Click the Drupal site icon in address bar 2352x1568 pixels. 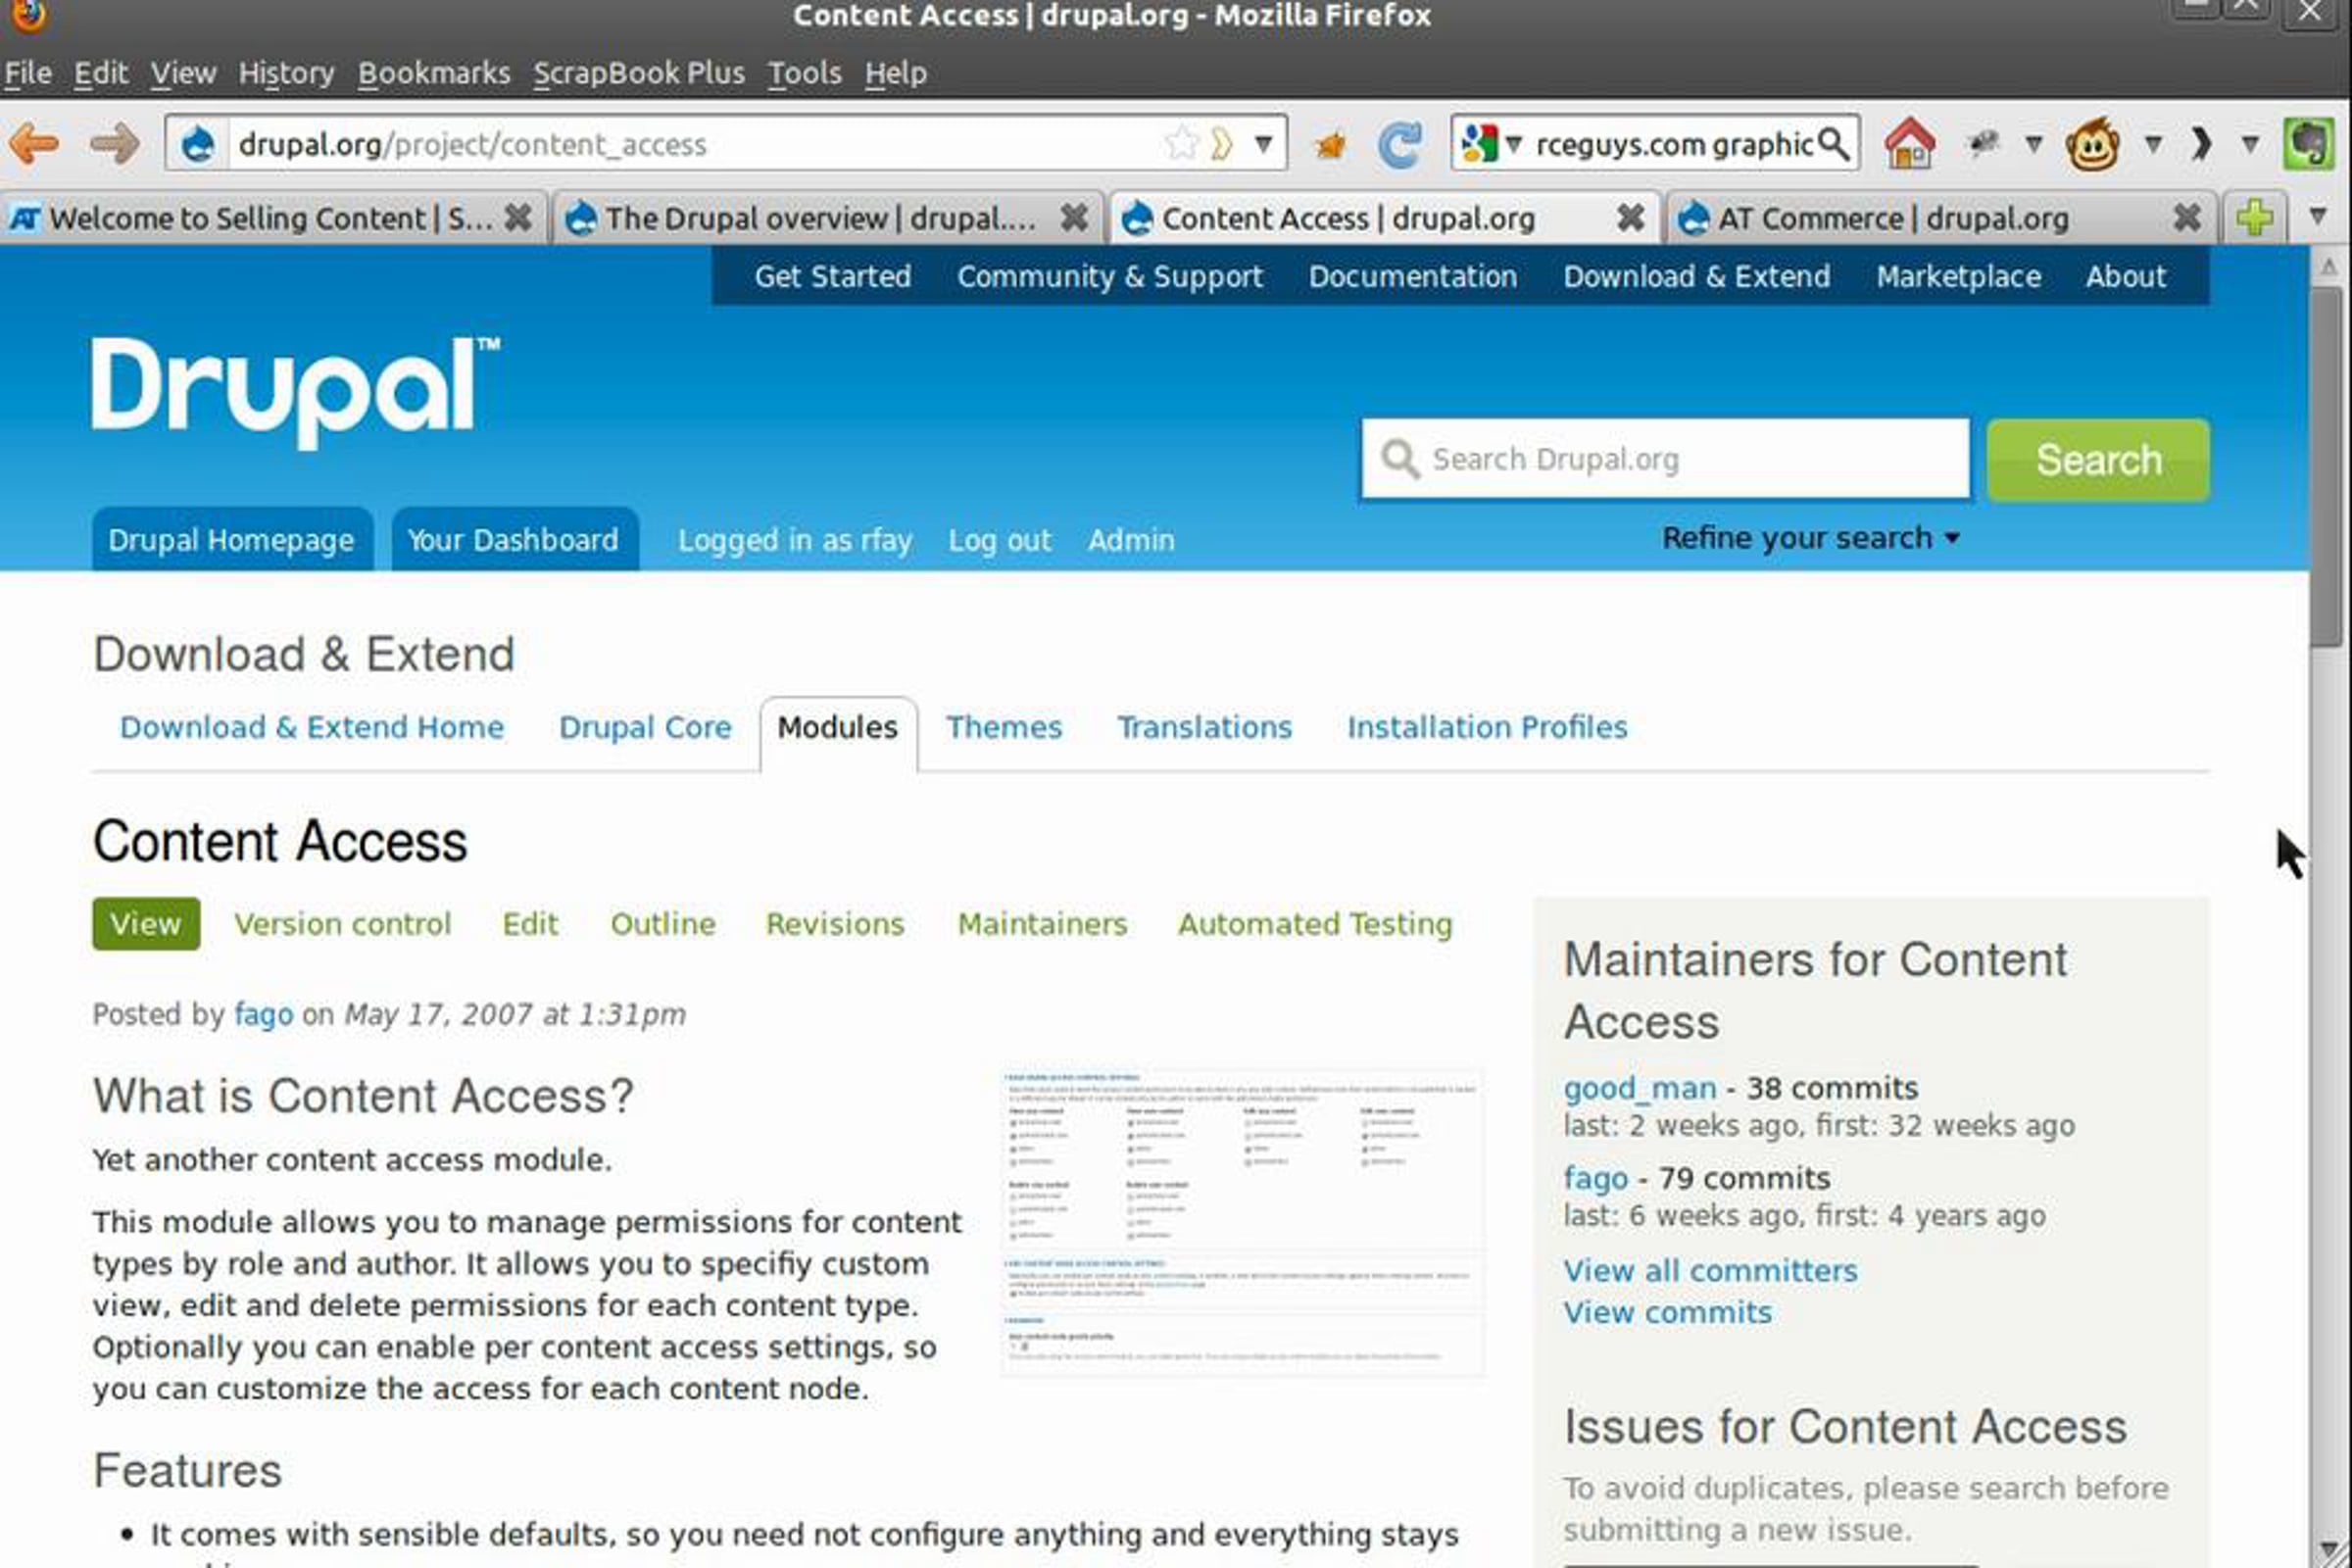(198, 145)
